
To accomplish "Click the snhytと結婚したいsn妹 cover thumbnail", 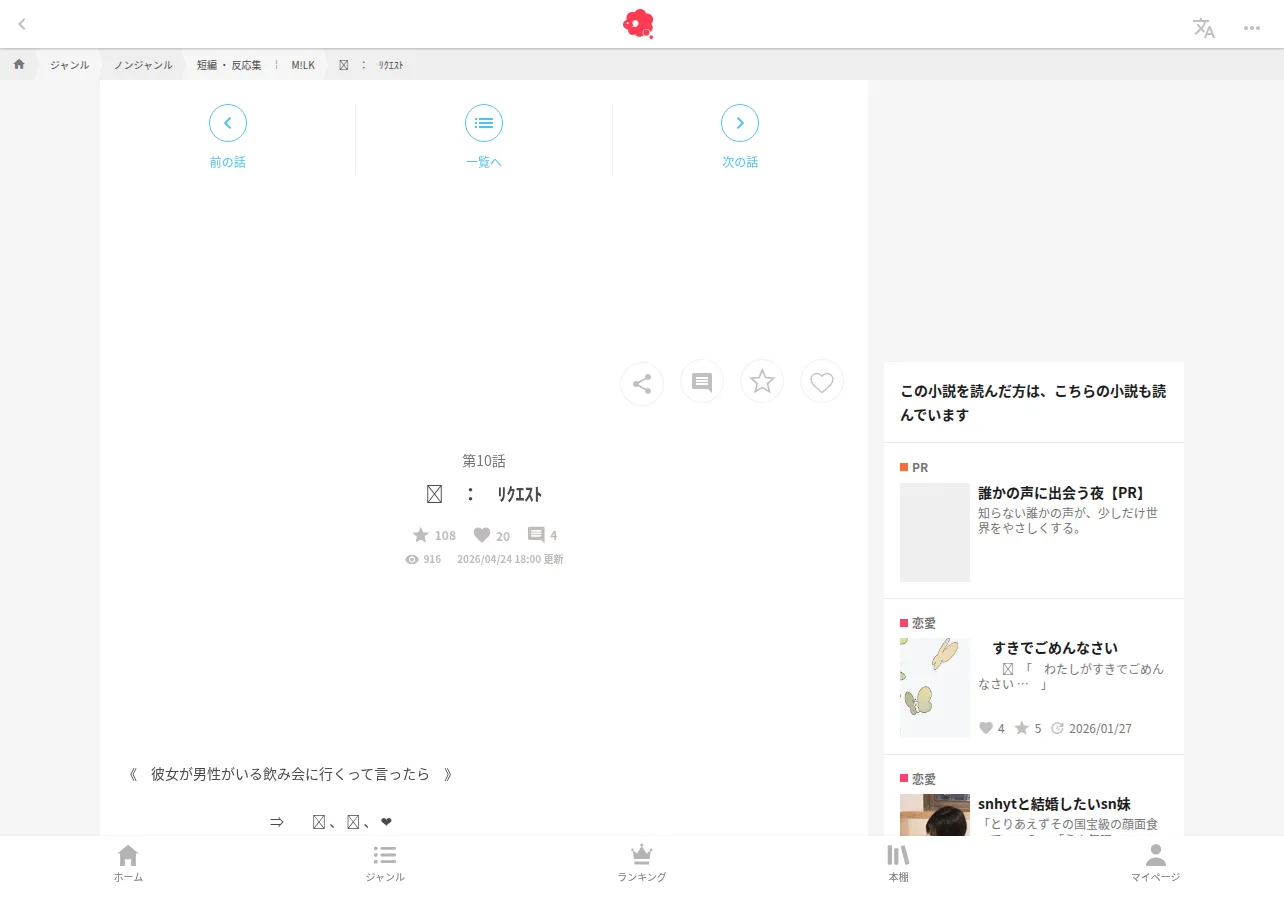I will coord(935,815).
